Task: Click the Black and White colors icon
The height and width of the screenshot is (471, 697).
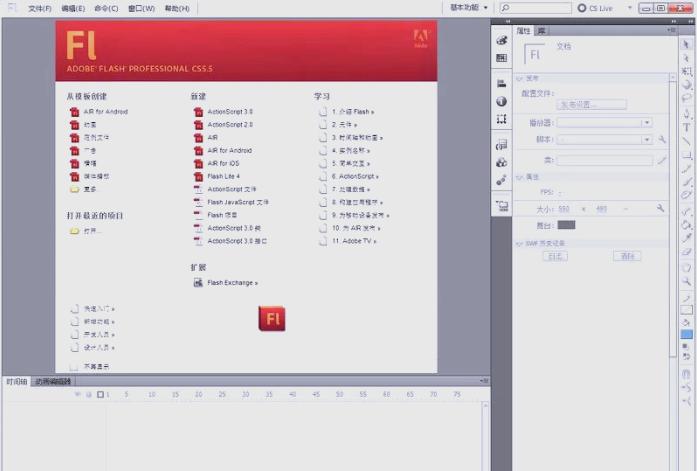Action: click(x=685, y=346)
